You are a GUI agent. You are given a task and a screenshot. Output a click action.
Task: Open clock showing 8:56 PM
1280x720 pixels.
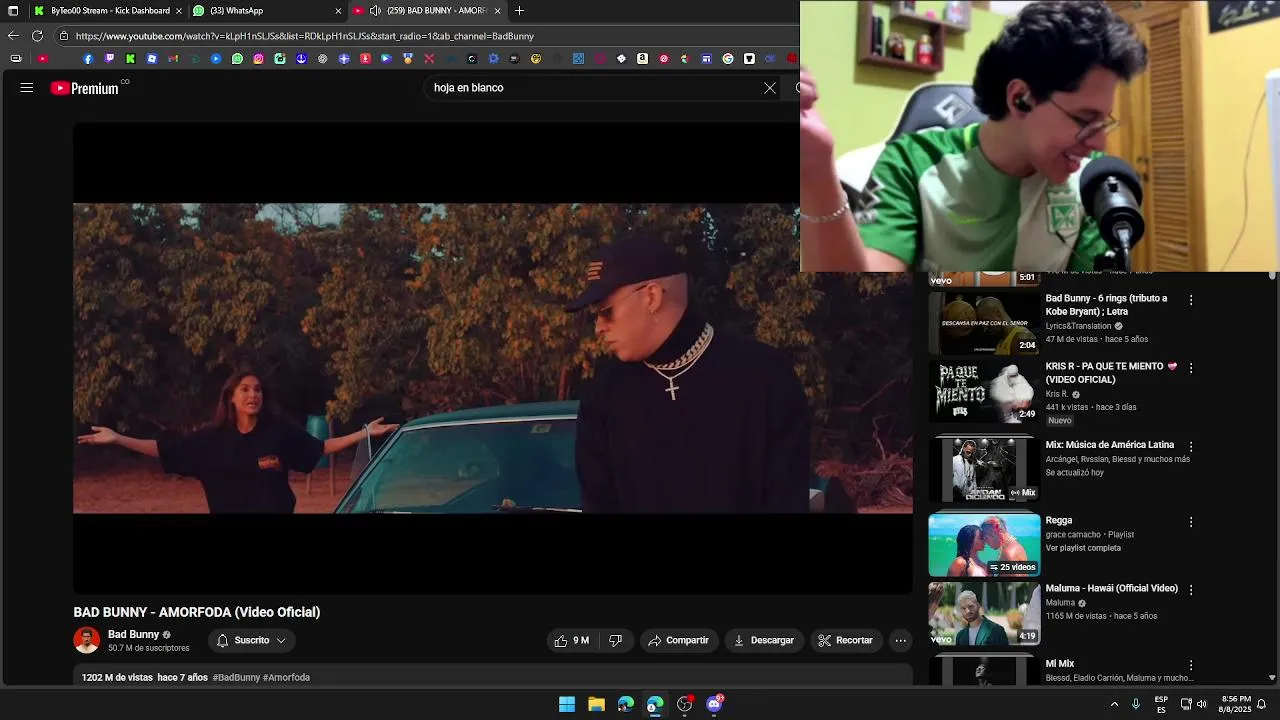1235,704
